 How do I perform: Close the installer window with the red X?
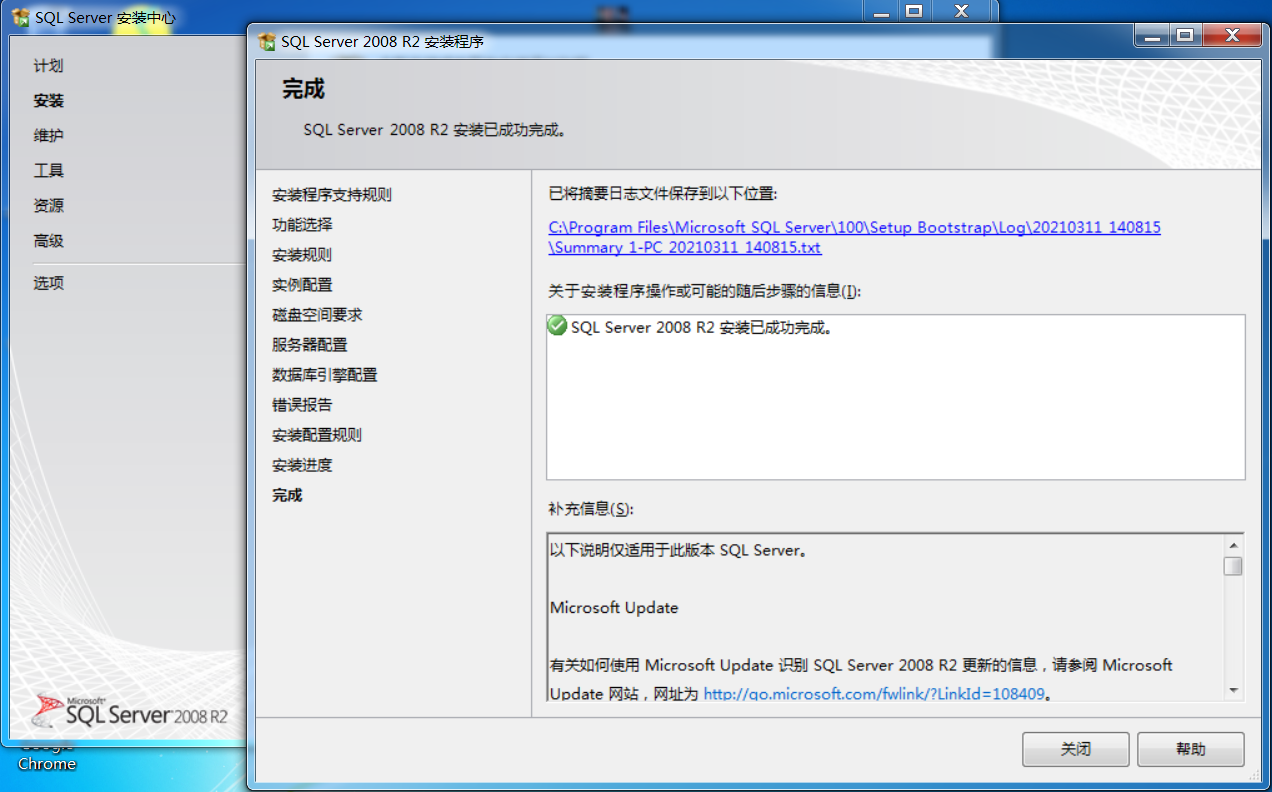tap(1231, 36)
